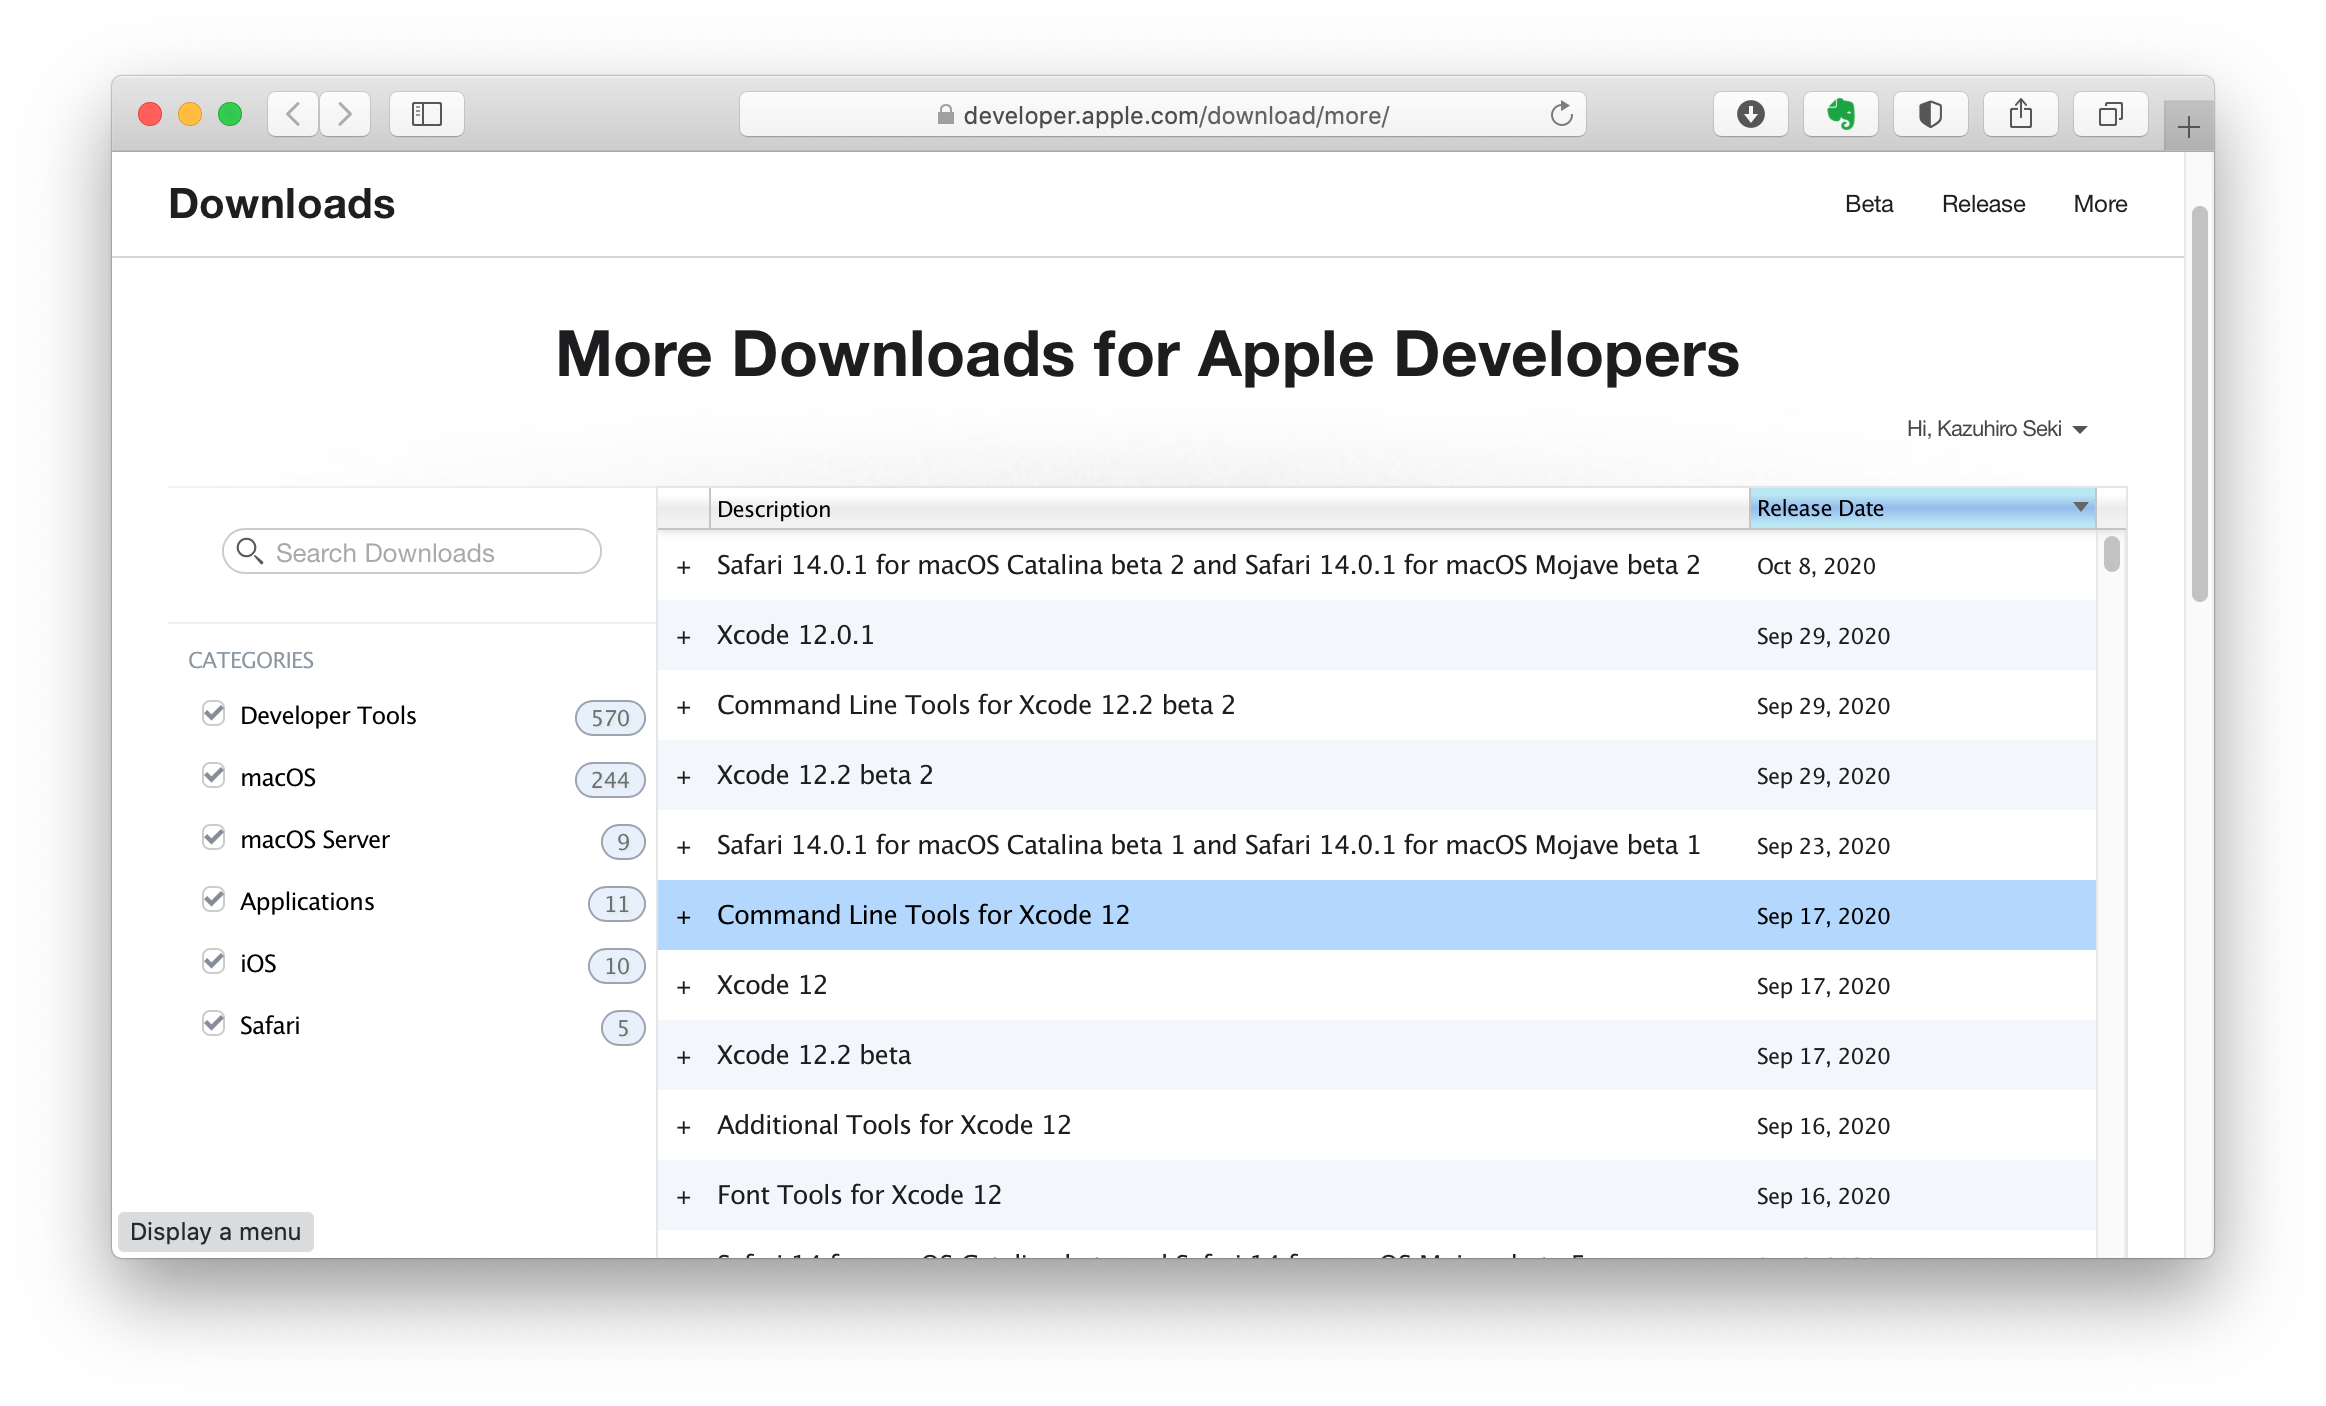Open the Share toolbar button
Image resolution: width=2326 pixels, height=1406 pixels.
pos(2020,114)
